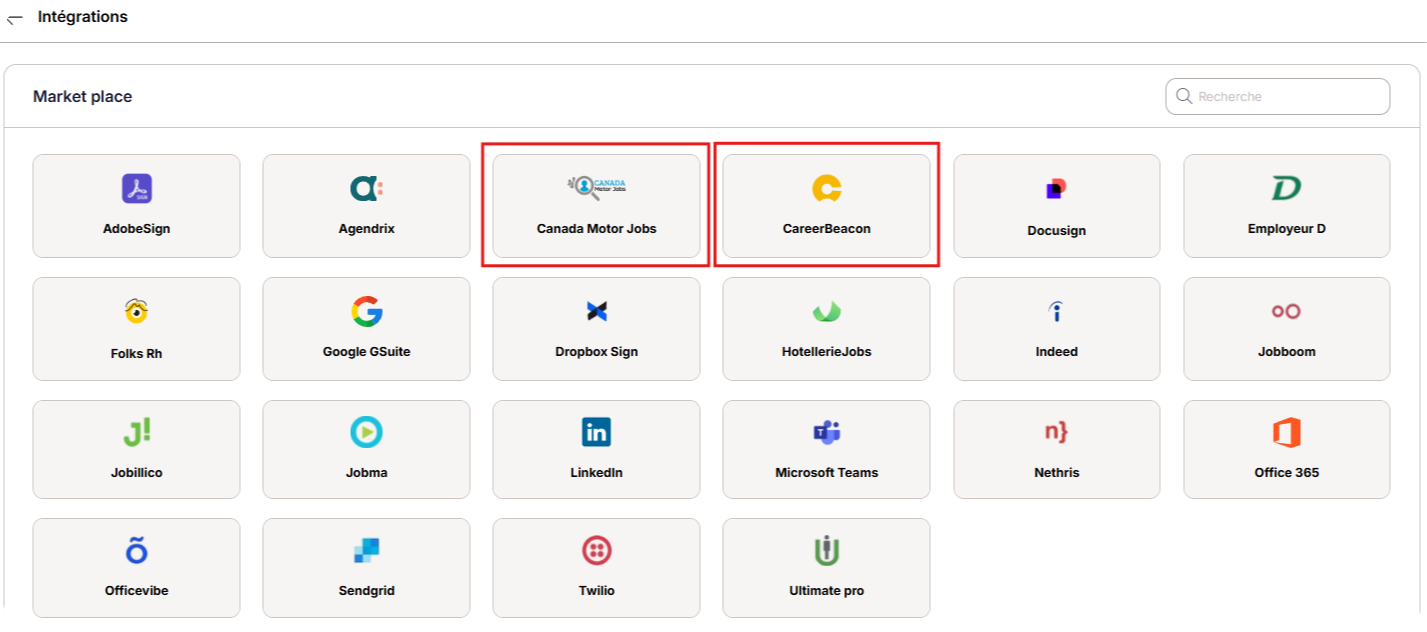Click the Officevibe label text

137,591
